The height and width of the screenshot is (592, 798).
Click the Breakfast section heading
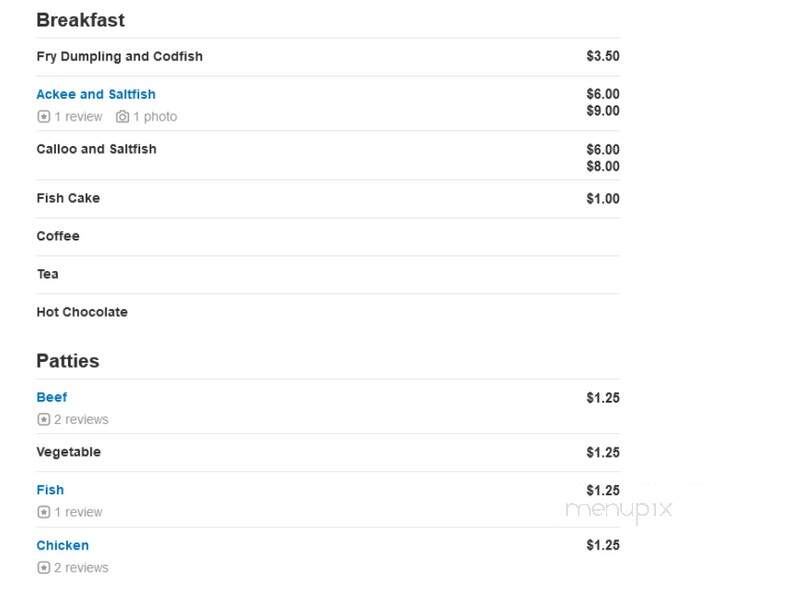[80, 20]
